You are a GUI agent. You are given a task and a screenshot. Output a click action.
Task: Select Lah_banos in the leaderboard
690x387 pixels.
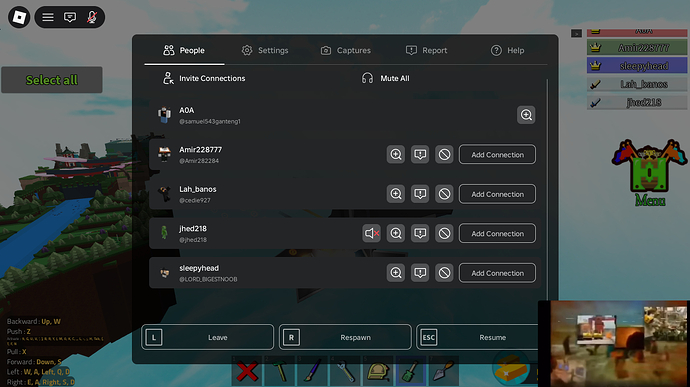[x=637, y=84]
